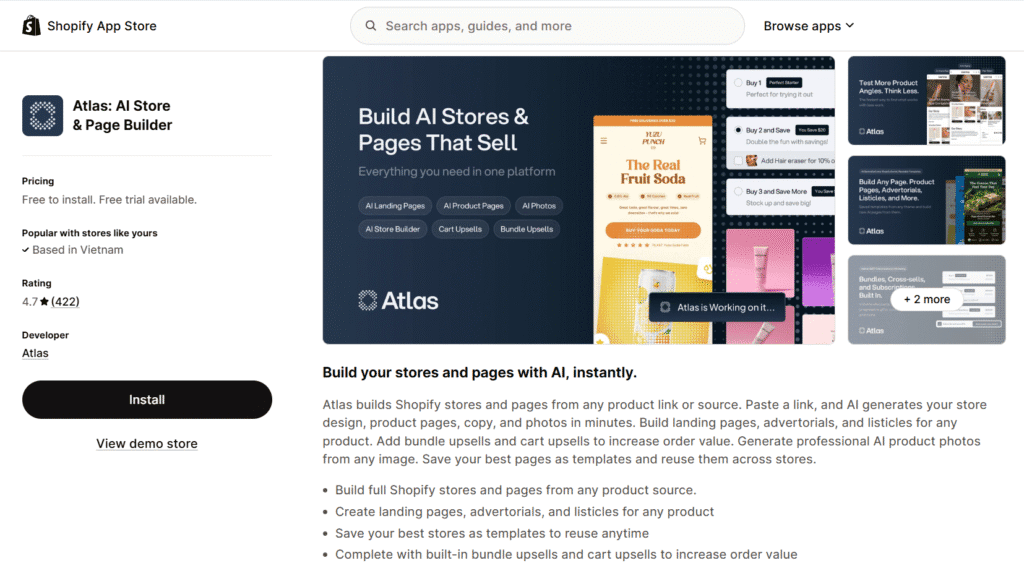Open the 422 reviews link
This screenshot has height=563, width=1024.
[x=65, y=302]
